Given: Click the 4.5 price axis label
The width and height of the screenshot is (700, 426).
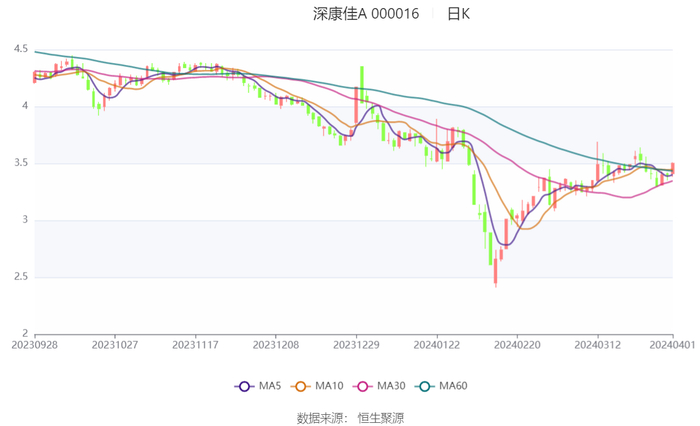Looking at the screenshot, I should [x=21, y=49].
